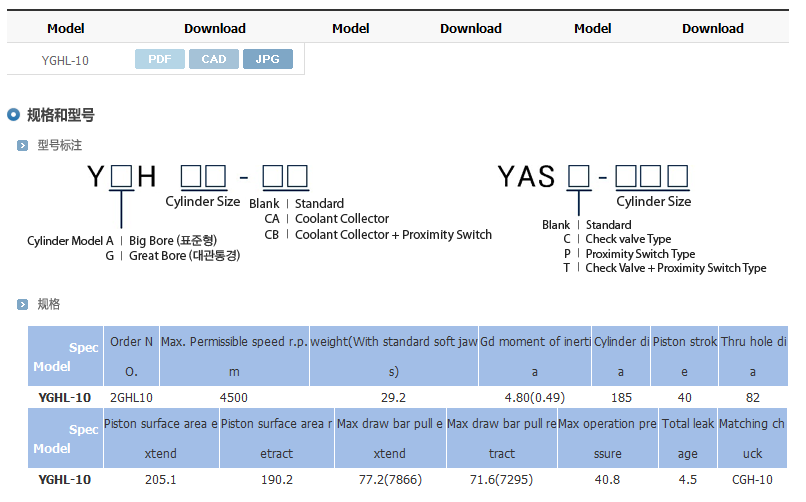806x502 pixels.
Task: Click the PDF download button
Action: point(160,59)
